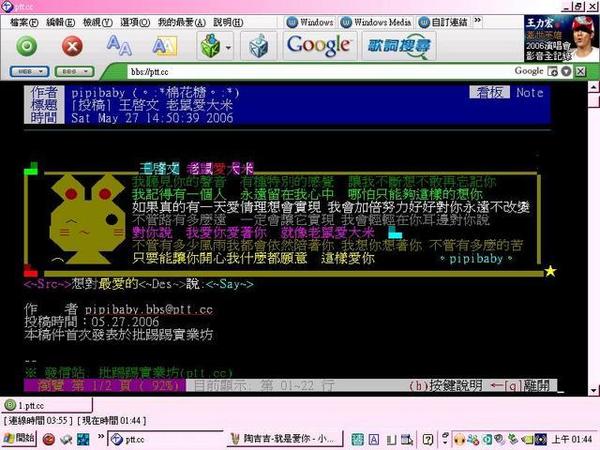Click the 上午 01:44 system clock
This screenshot has width=600, height=450.
[x=572, y=439]
